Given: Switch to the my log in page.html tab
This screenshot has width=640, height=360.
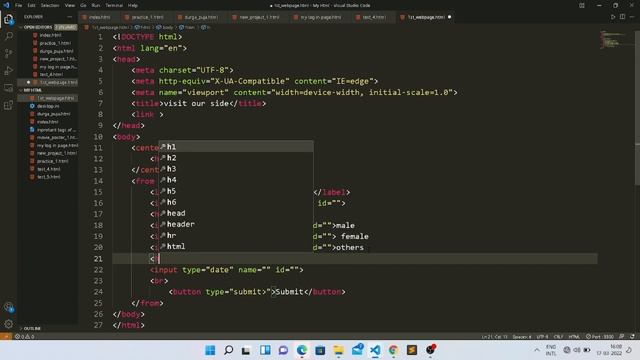Looking at the screenshot, I should (318, 17).
